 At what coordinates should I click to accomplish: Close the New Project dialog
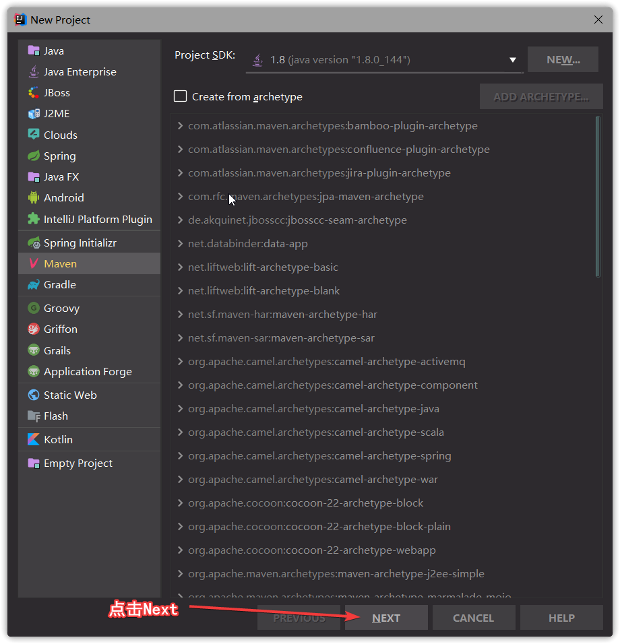598,19
